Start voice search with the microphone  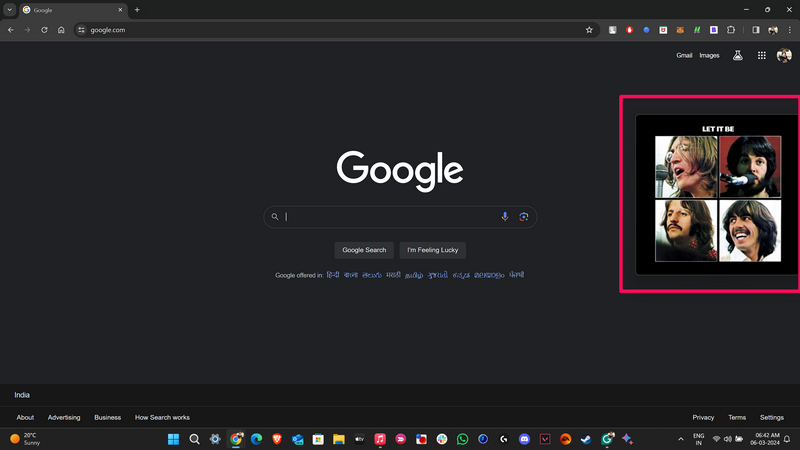[505, 217]
